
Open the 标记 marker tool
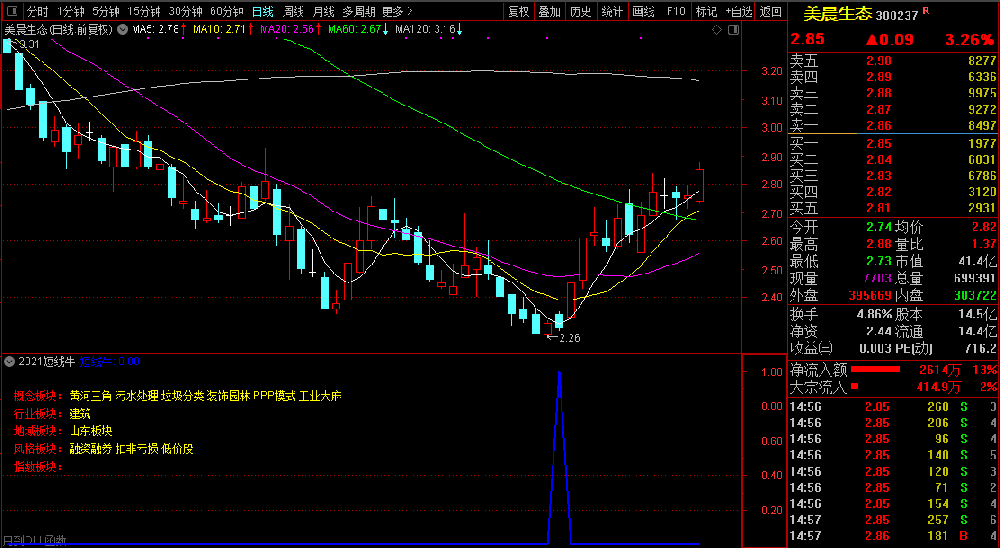(x=706, y=12)
